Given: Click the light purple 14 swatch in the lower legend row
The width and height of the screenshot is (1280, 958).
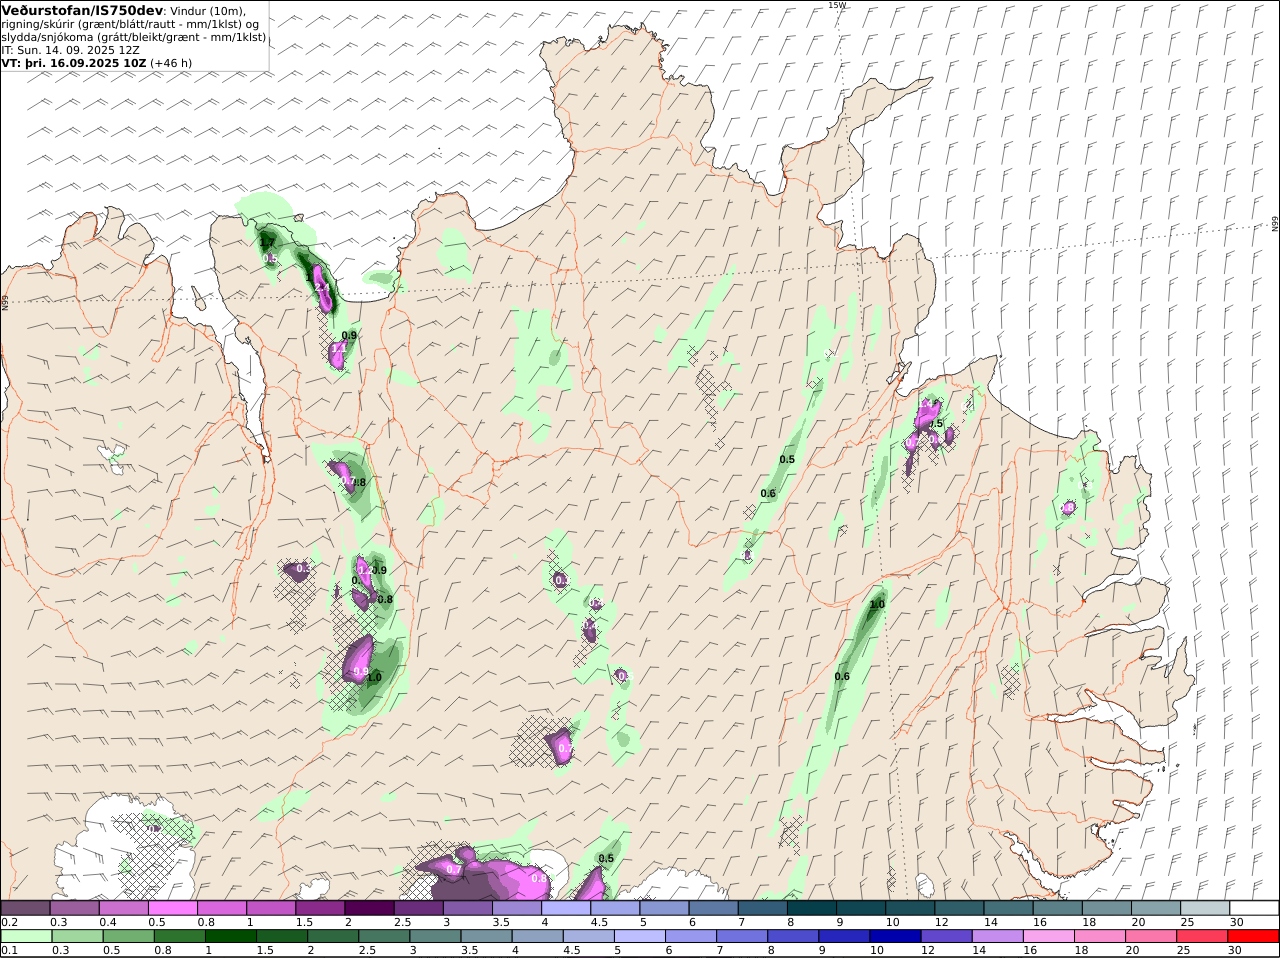Looking at the screenshot, I should (998, 936).
